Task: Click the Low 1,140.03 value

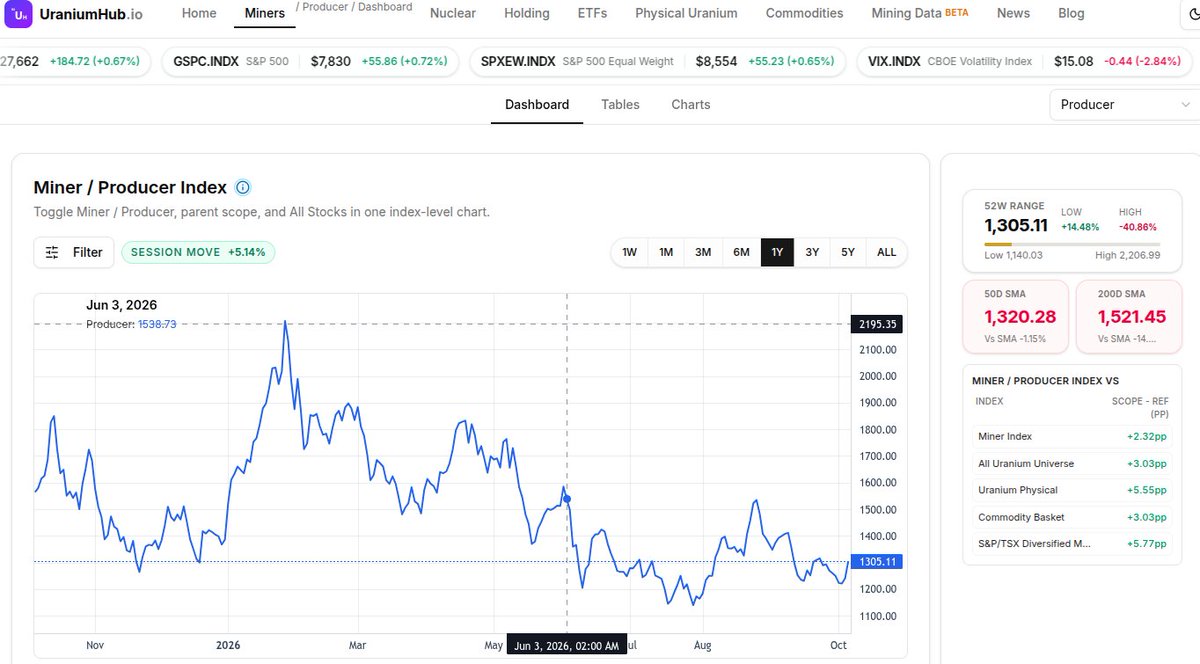Action: pos(1013,255)
